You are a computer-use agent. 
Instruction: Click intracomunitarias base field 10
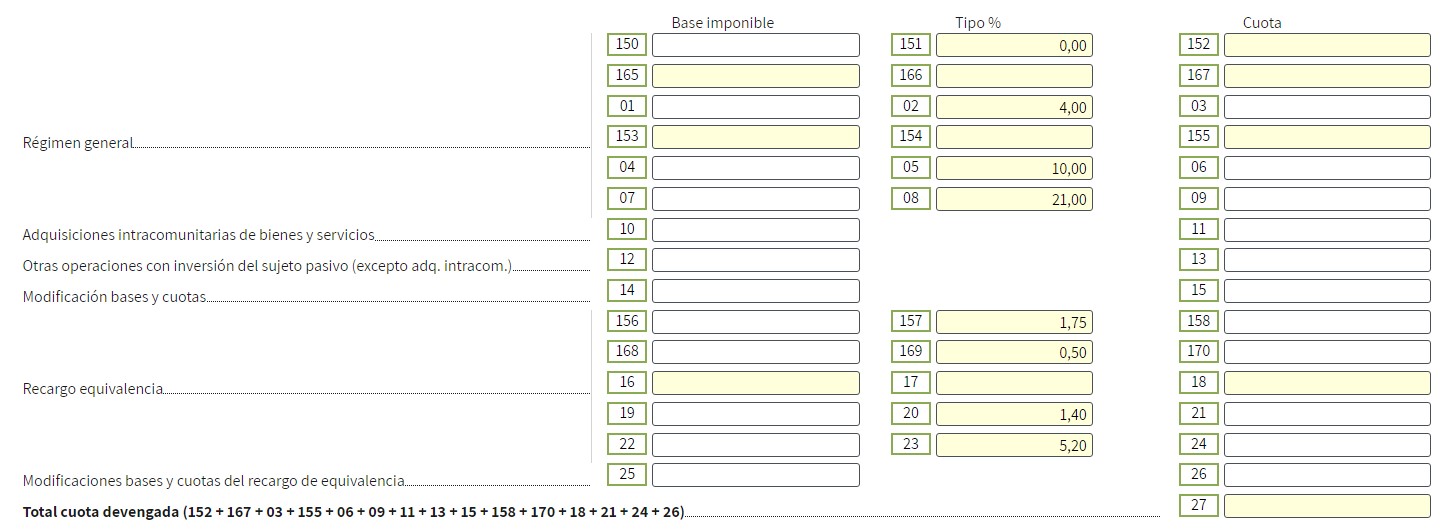(x=755, y=230)
